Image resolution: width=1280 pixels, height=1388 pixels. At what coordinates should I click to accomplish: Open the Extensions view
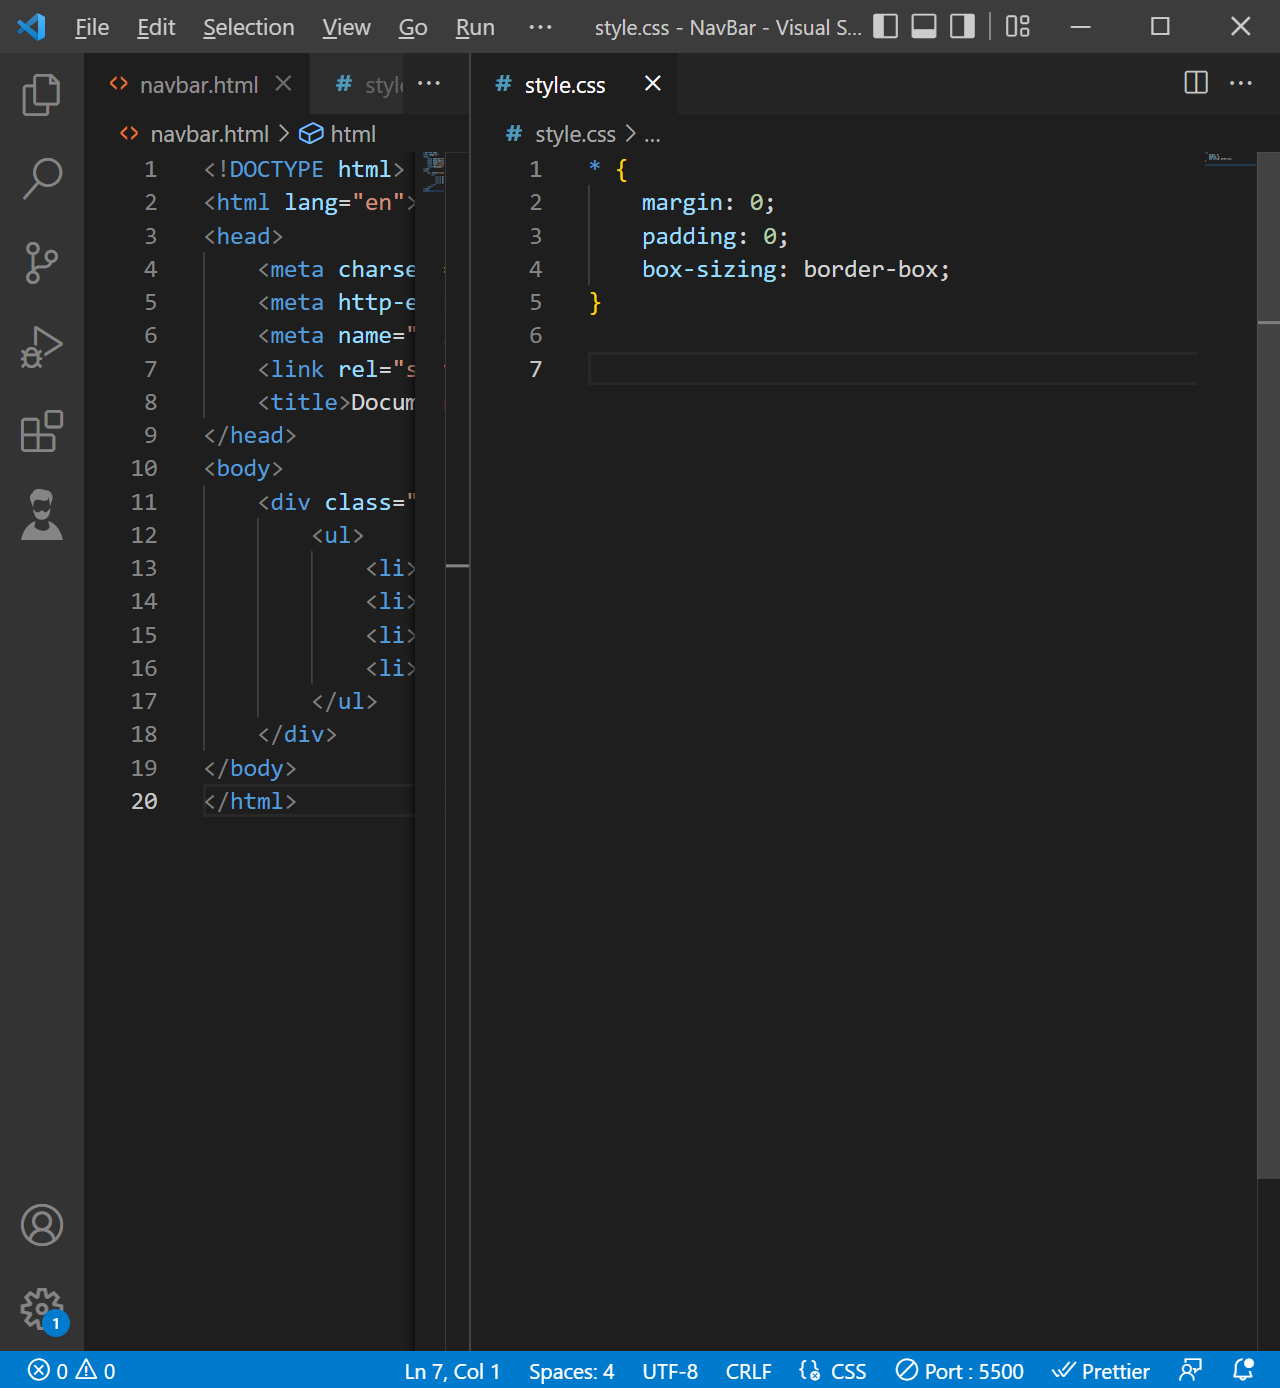pyautogui.click(x=41, y=431)
